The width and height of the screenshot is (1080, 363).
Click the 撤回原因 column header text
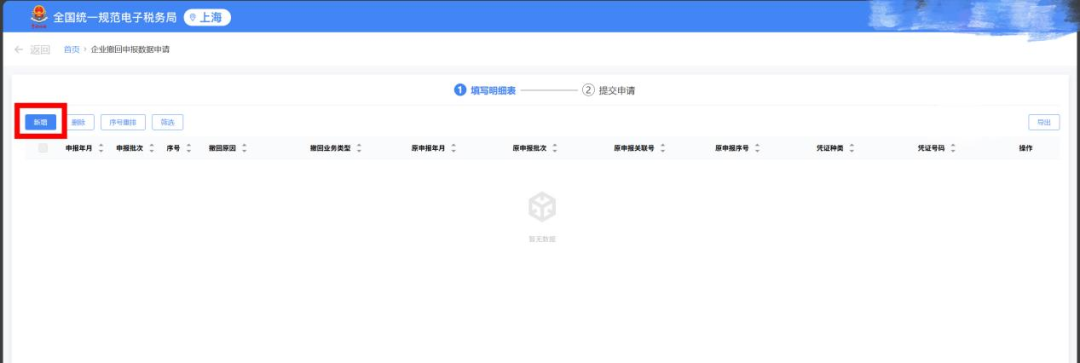pyautogui.click(x=222, y=148)
